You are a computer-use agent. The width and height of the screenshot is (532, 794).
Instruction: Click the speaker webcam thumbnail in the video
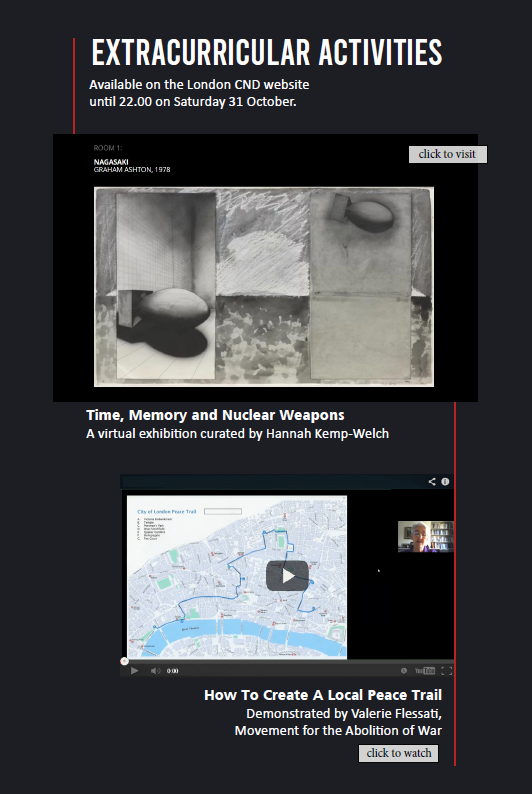(425, 536)
